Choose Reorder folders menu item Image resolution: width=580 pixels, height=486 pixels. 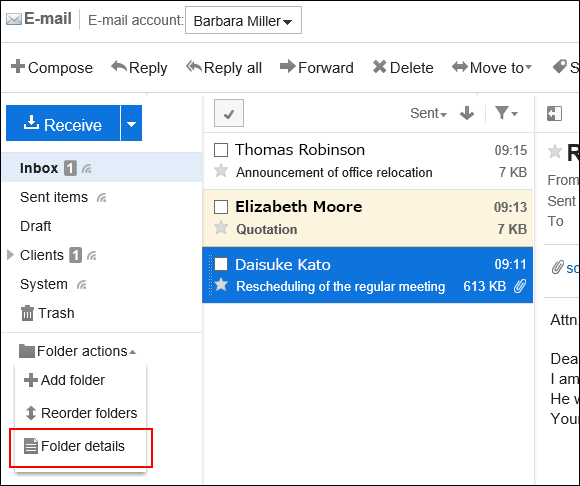81,413
